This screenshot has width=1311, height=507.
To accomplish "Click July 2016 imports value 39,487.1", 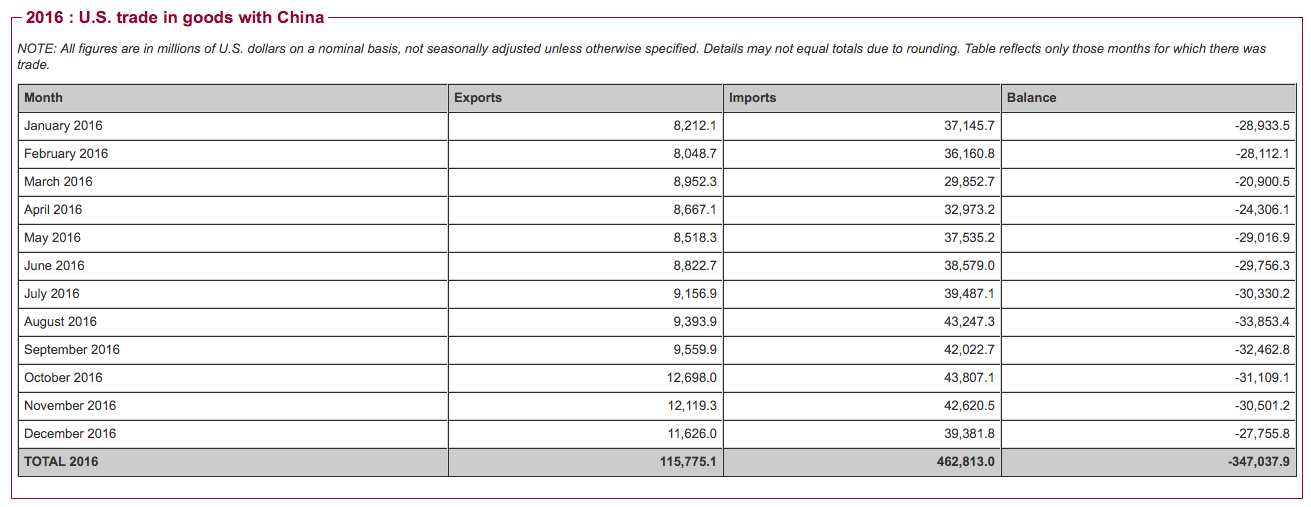I will (966, 294).
